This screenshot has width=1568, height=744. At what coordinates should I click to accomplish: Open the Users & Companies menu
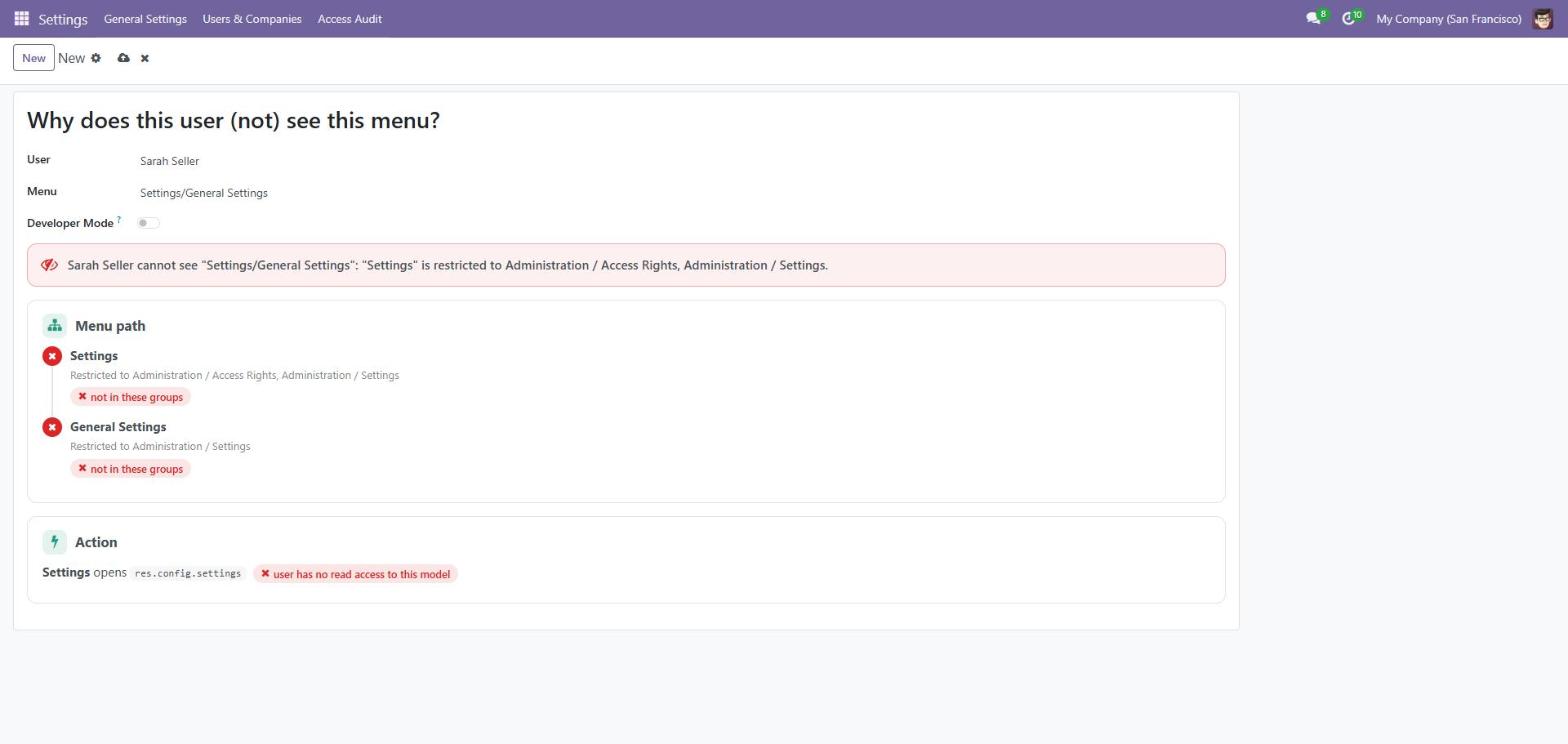tap(252, 19)
